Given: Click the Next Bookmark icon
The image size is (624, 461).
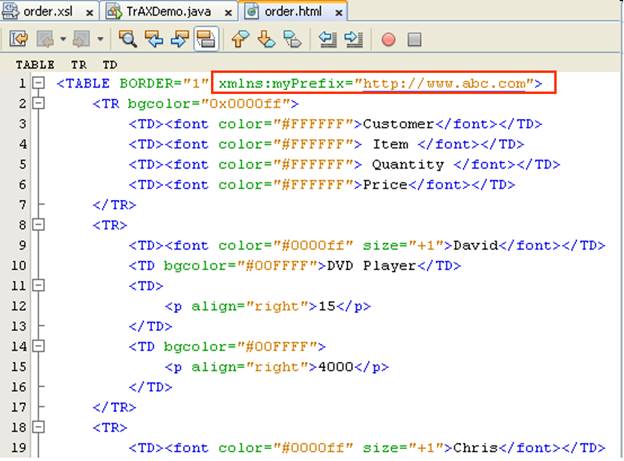Looking at the screenshot, I should (x=266, y=39).
